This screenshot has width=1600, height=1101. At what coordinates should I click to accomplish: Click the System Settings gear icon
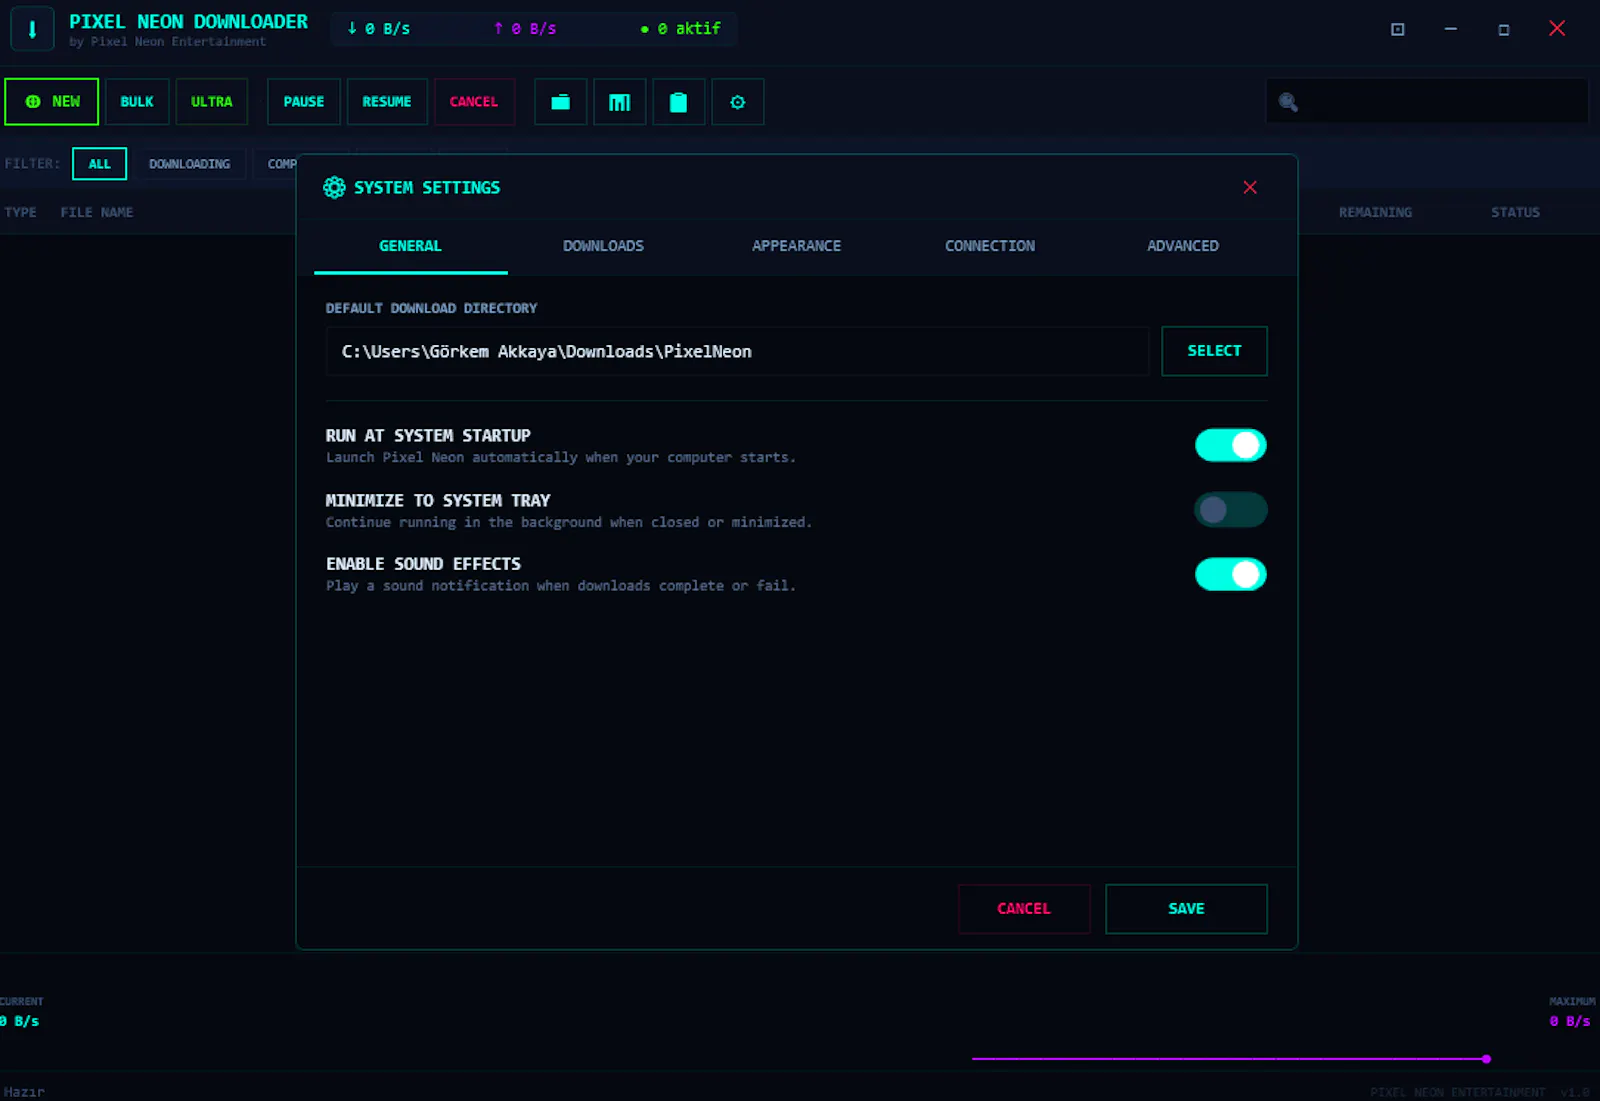click(334, 187)
